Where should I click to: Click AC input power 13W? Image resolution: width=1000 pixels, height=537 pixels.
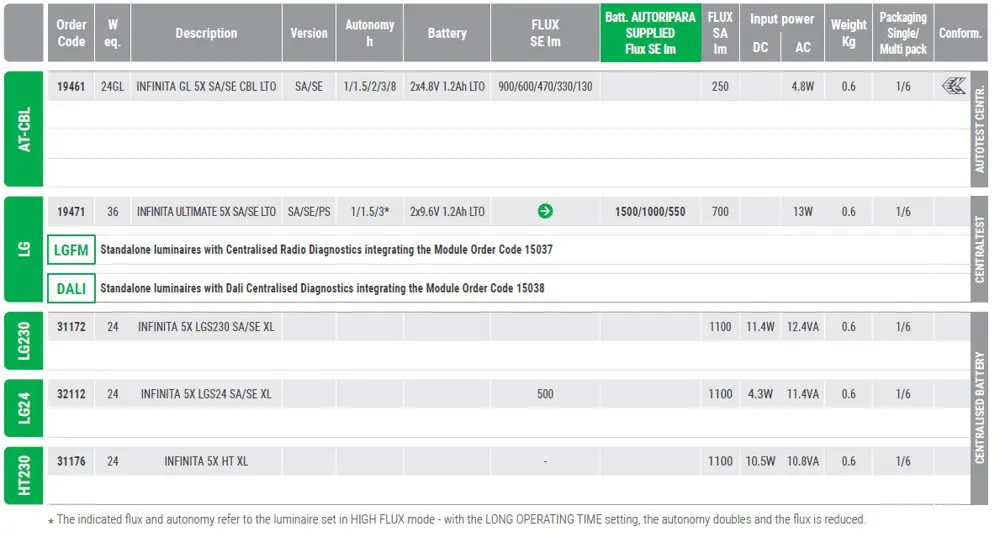[803, 212]
